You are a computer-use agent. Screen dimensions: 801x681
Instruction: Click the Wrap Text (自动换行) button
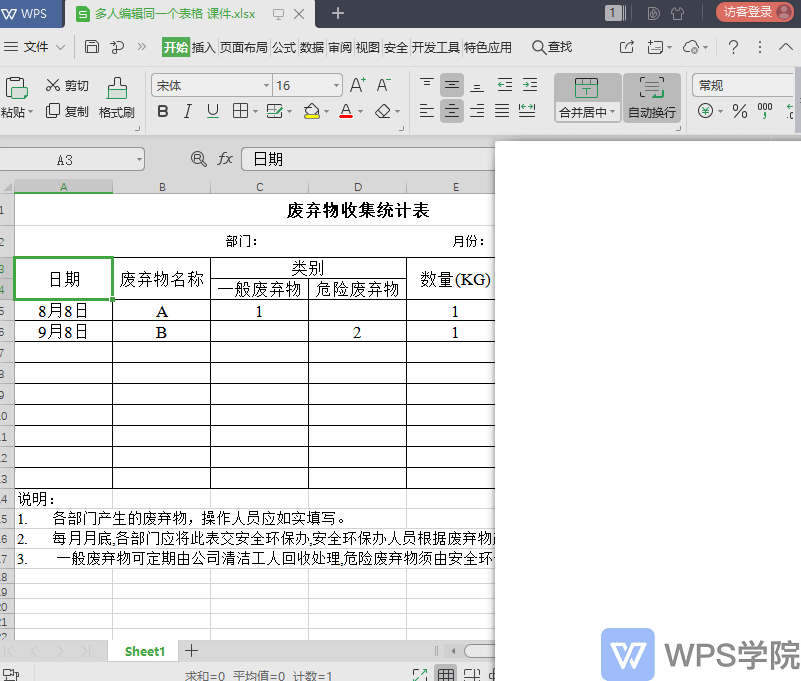[x=652, y=98]
